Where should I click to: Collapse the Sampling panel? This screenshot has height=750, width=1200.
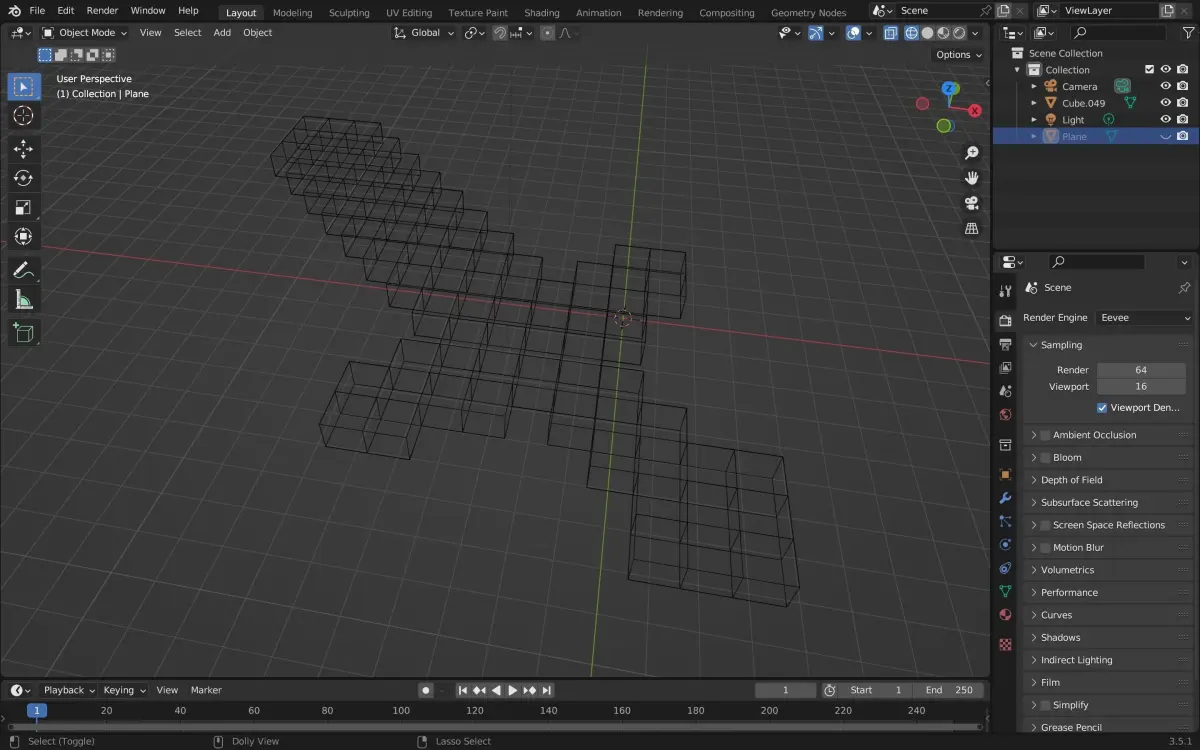[1034, 345]
